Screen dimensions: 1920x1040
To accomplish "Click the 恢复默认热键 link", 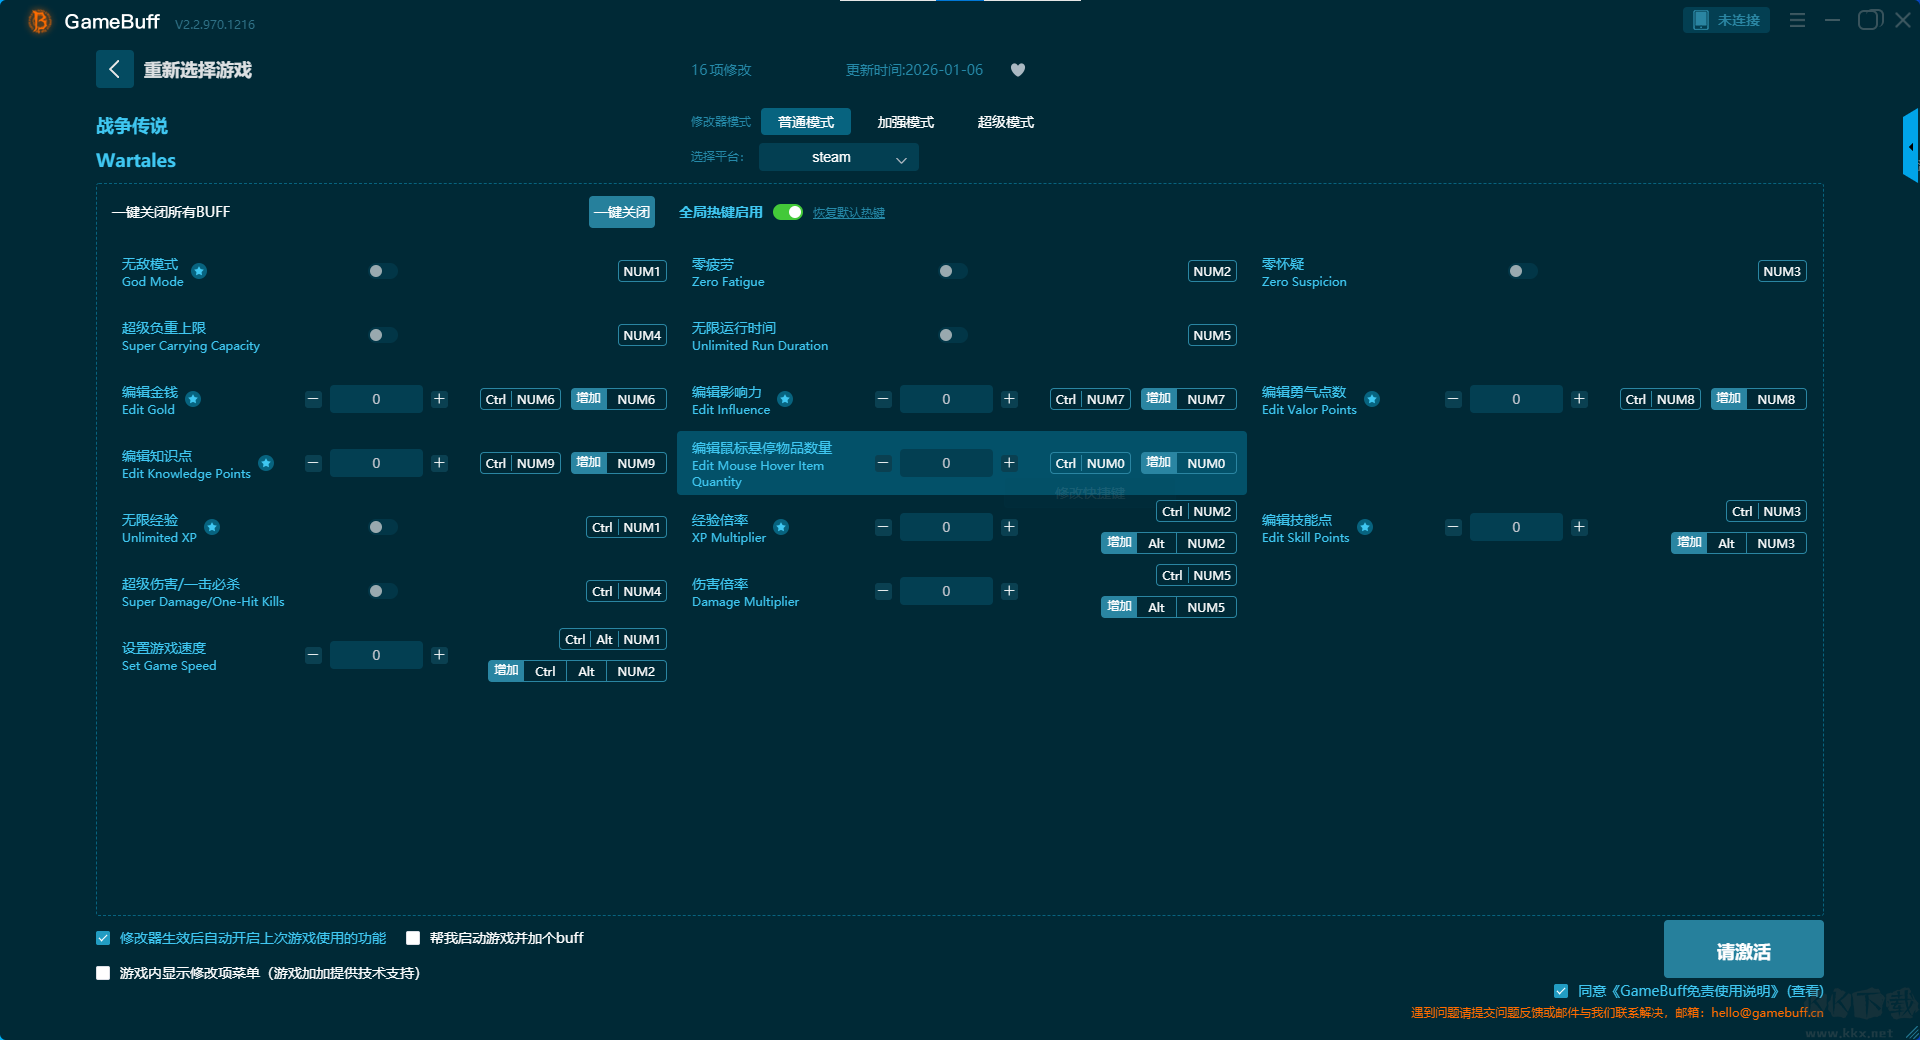I will 848,213.
